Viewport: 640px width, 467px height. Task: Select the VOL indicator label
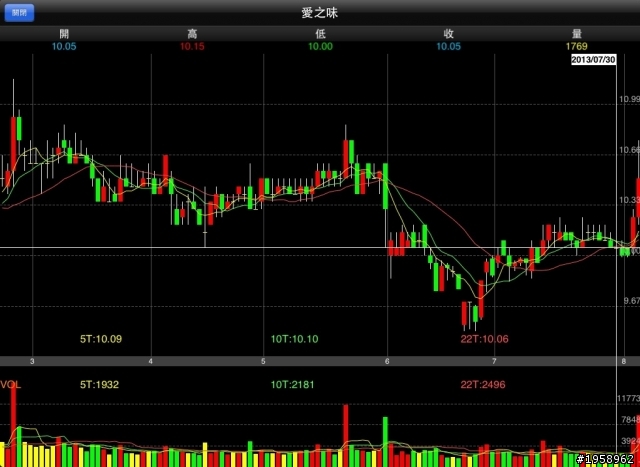(x=11, y=385)
